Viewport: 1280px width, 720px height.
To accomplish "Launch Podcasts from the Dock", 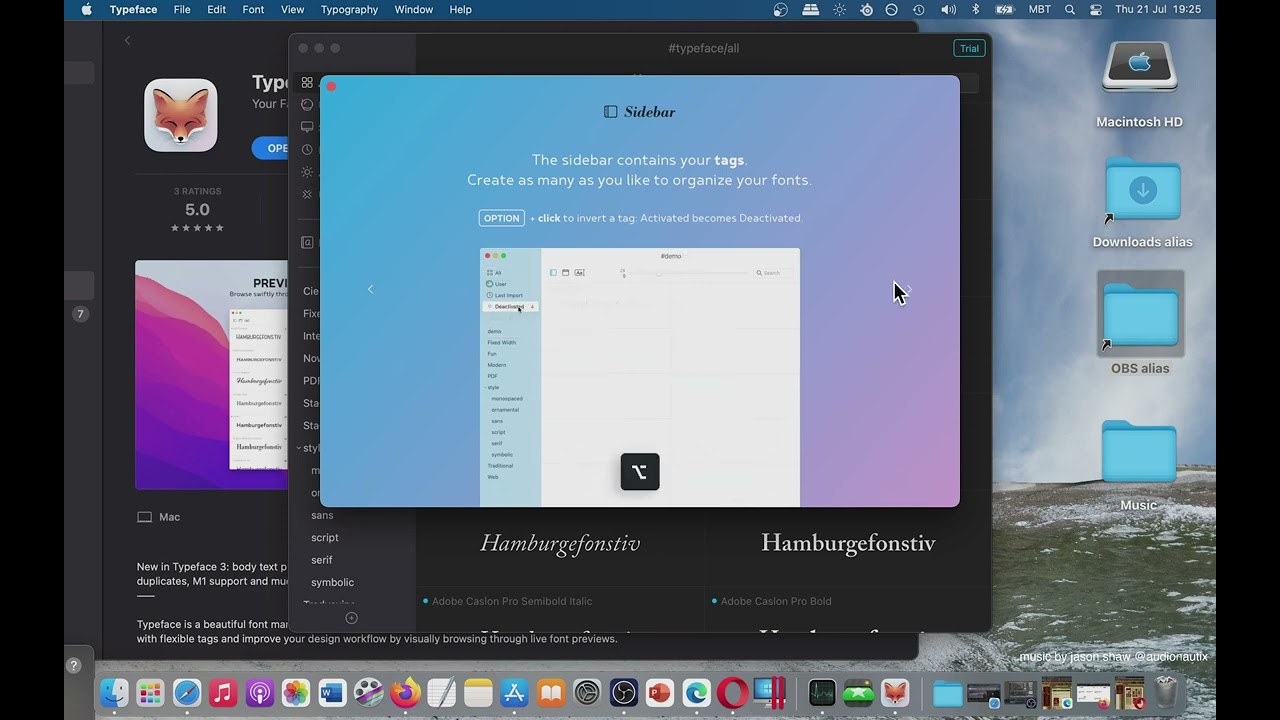I will pyautogui.click(x=260, y=692).
